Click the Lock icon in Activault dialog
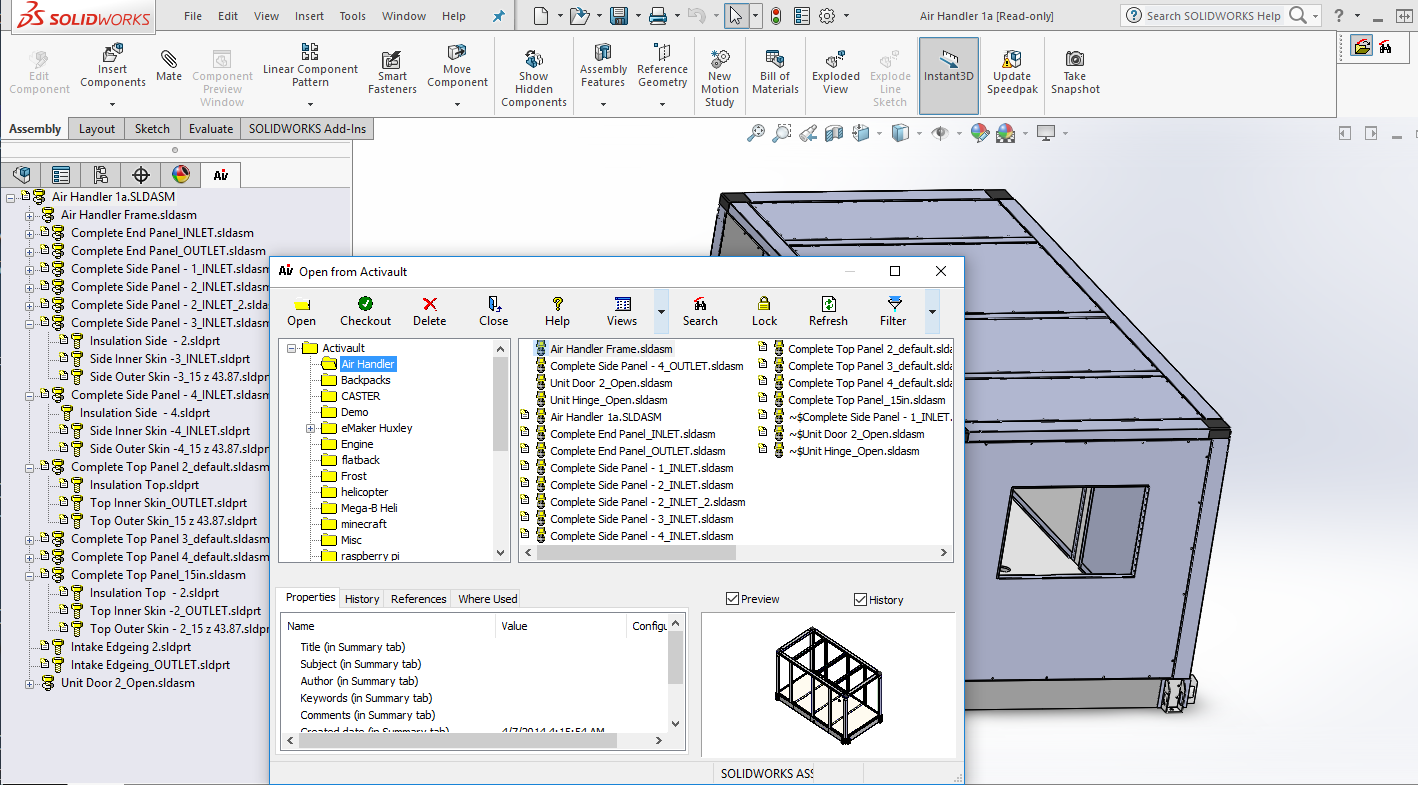The height and width of the screenshot is (785, 1418). [764, 311]
